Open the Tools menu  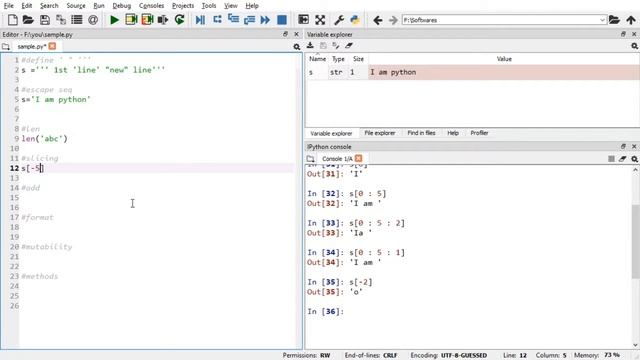point(209,6)
